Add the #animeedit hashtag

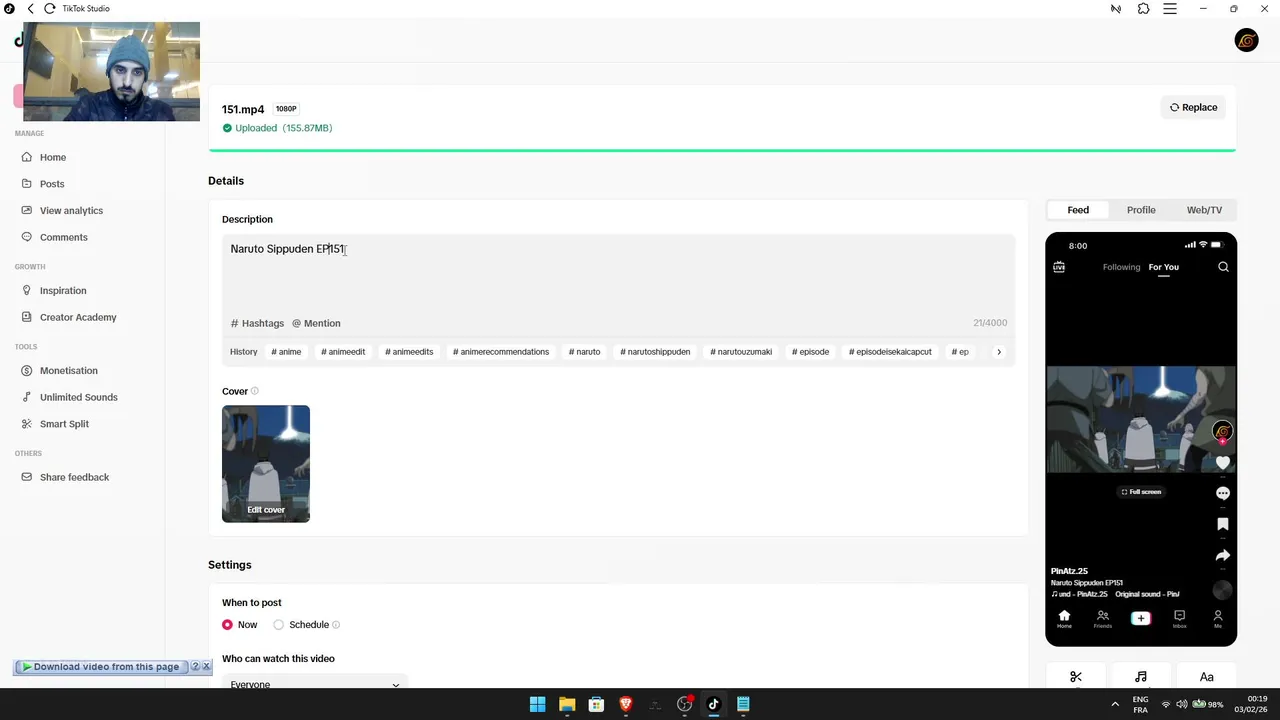pyautogui.click(x=343, y=352)
